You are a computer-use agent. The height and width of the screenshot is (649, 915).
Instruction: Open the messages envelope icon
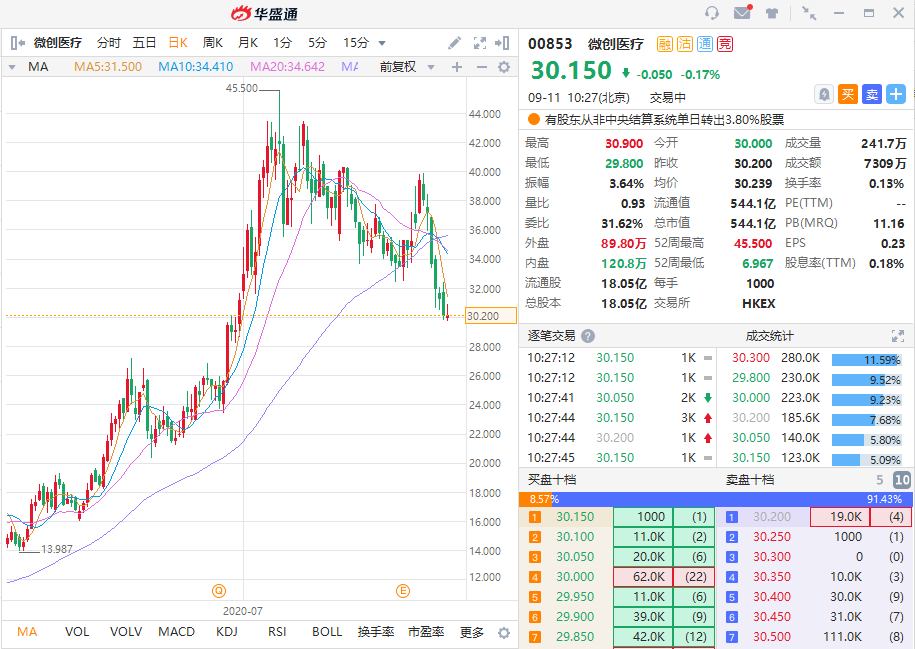742,12
